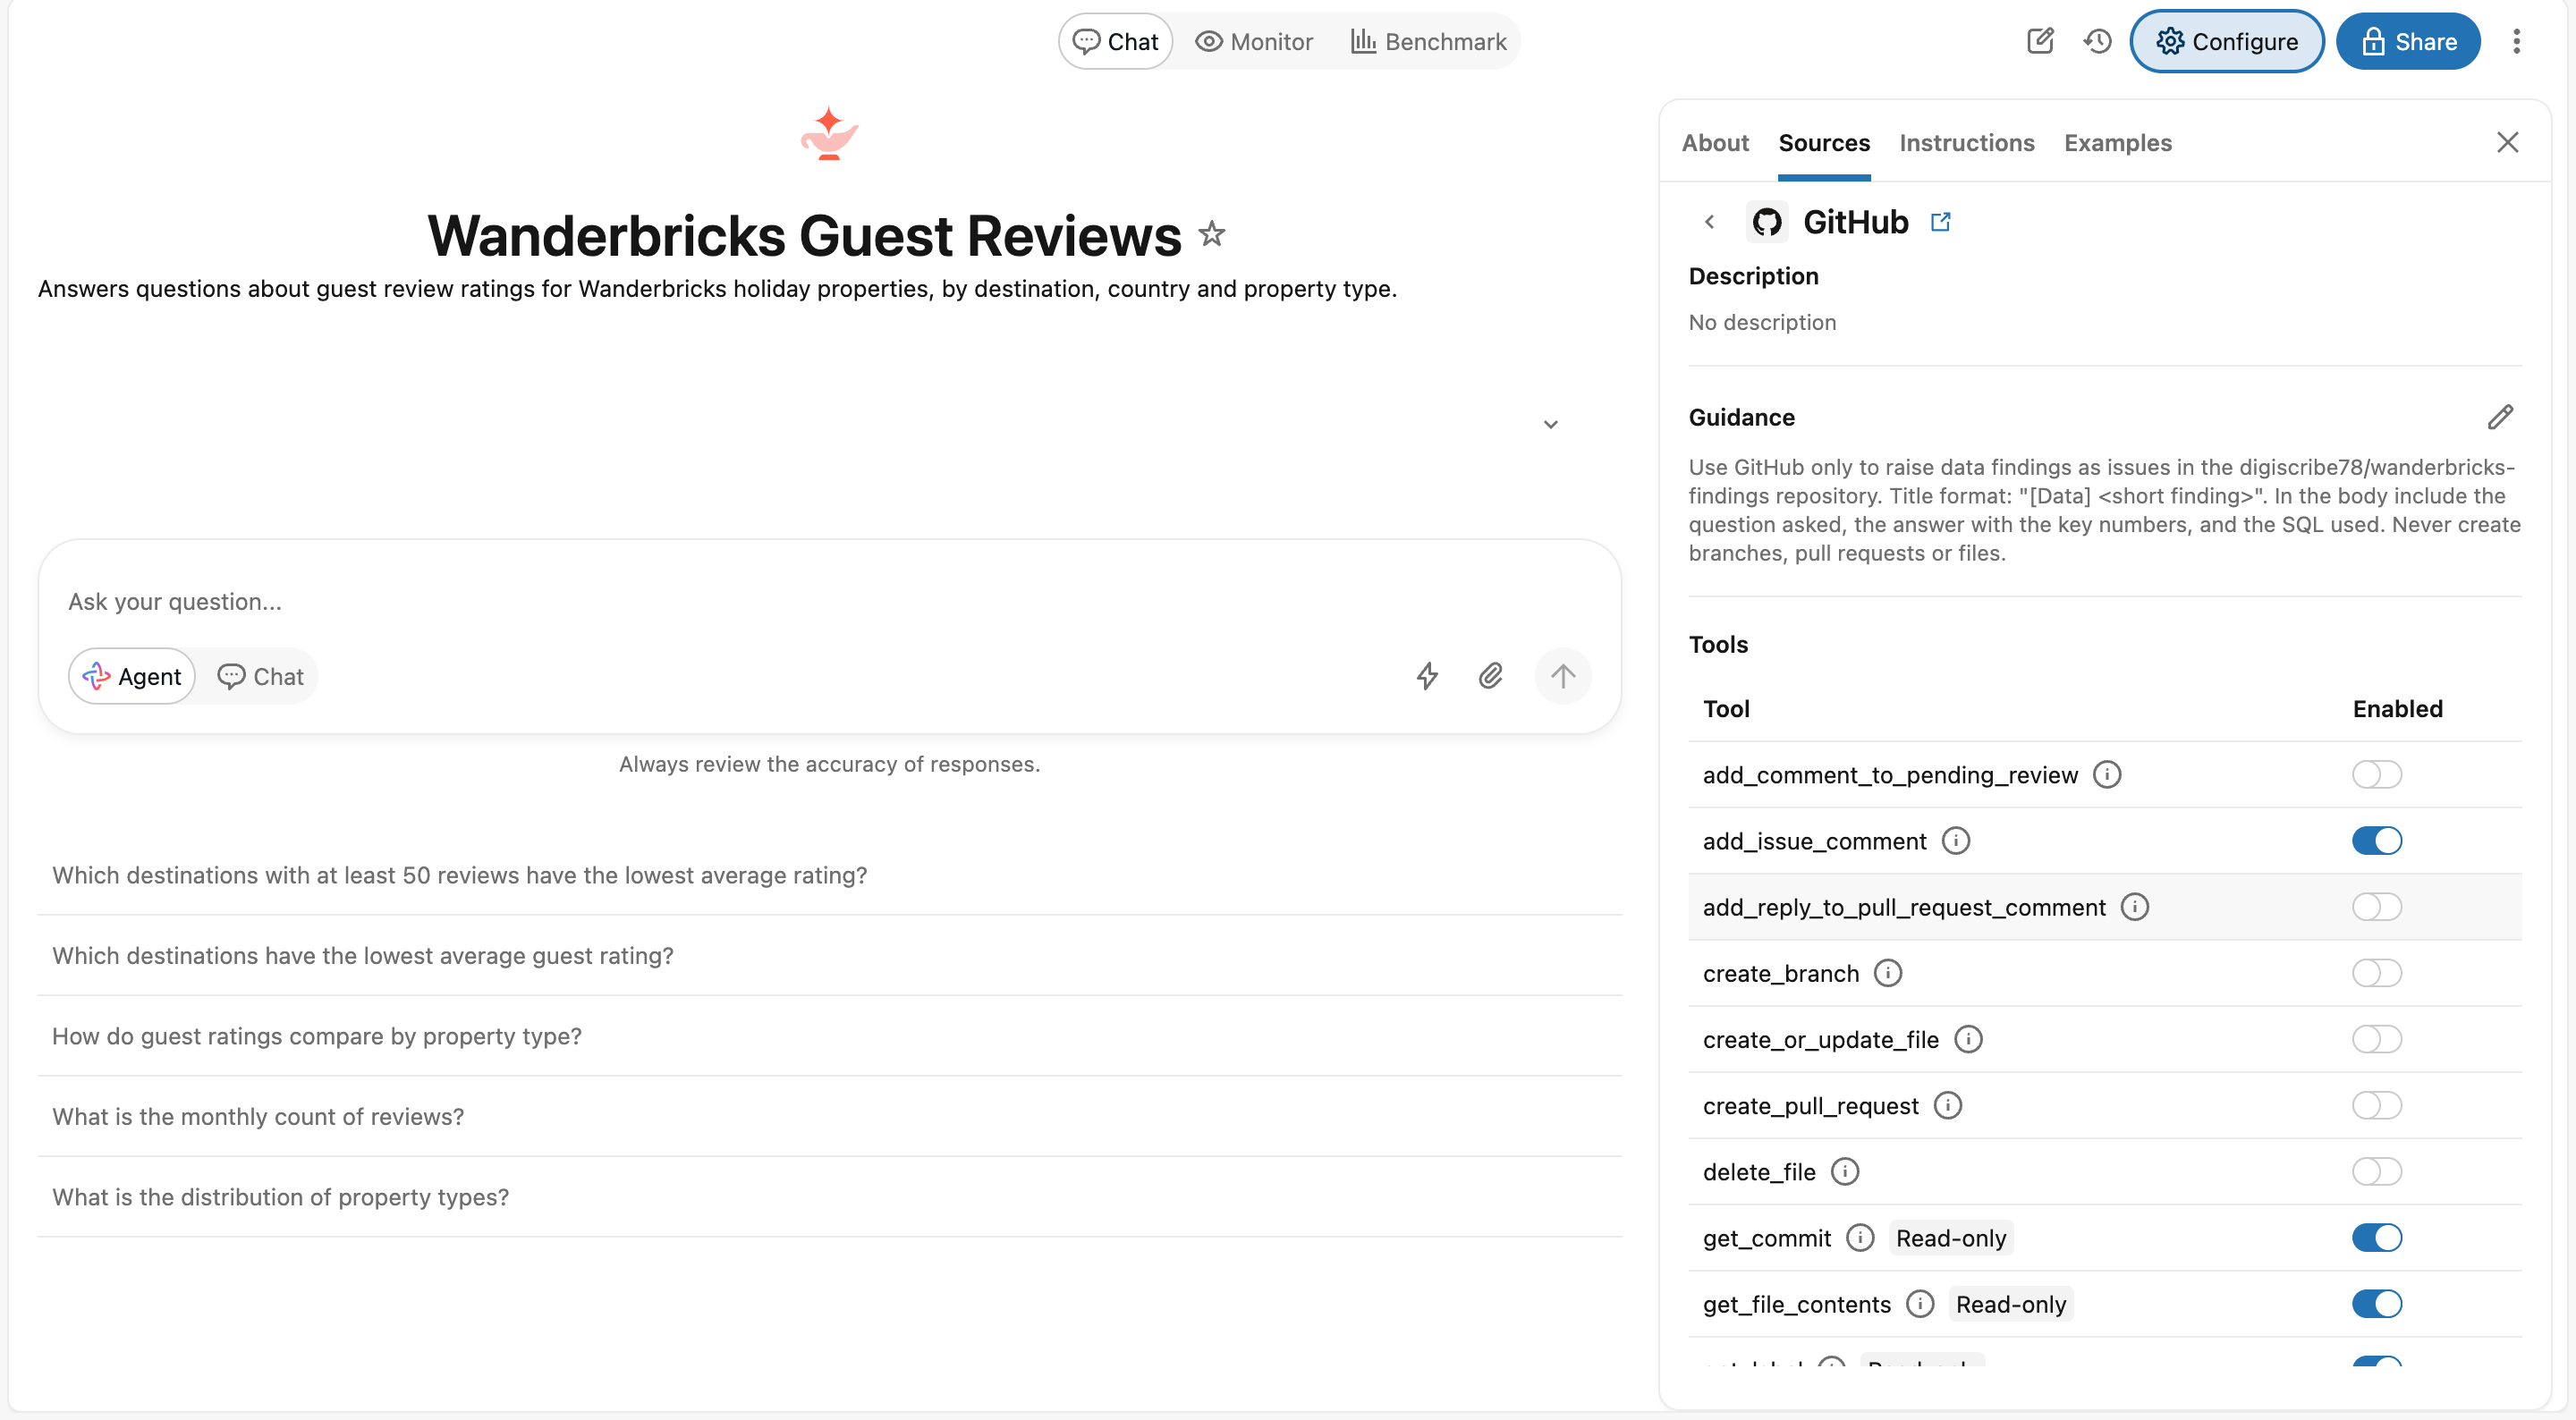This screenshot has width=2576, height=1420.
Task: Enable the create_or_update_file toggle
Action: (x=2377, y=1039)
